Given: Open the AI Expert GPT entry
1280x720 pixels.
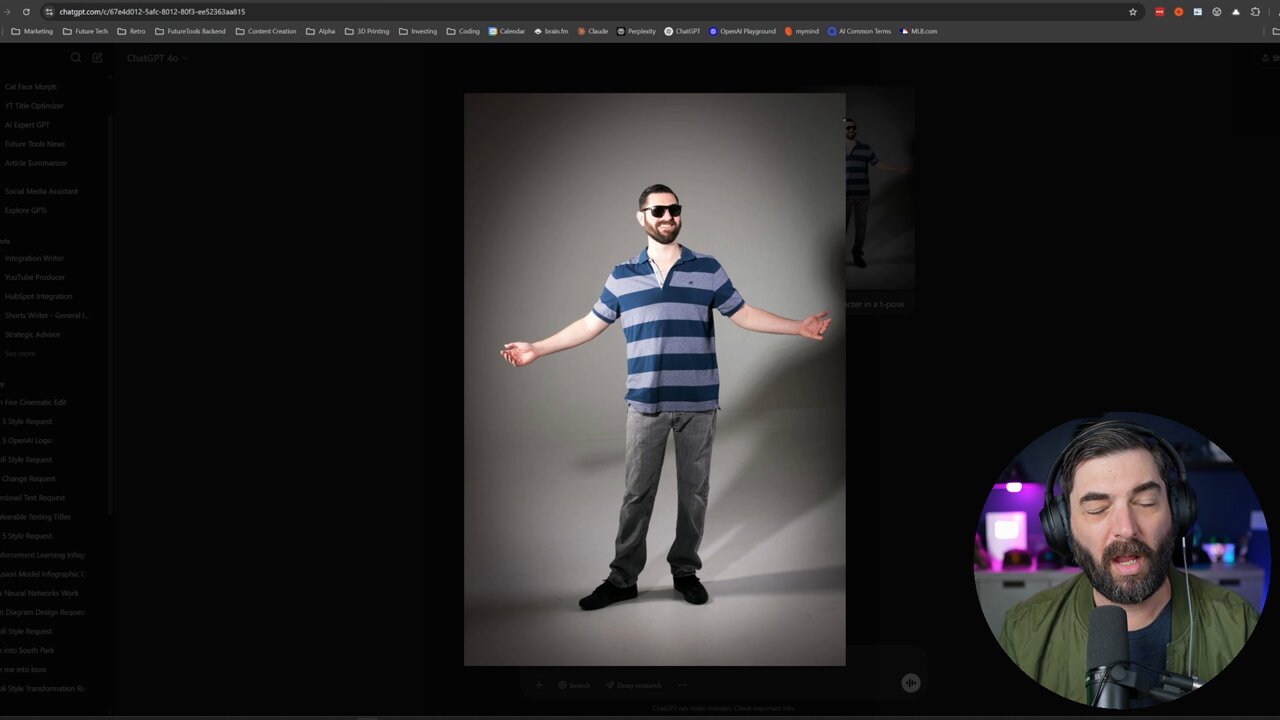Looking at the screenshot, I should pos(27,125).
